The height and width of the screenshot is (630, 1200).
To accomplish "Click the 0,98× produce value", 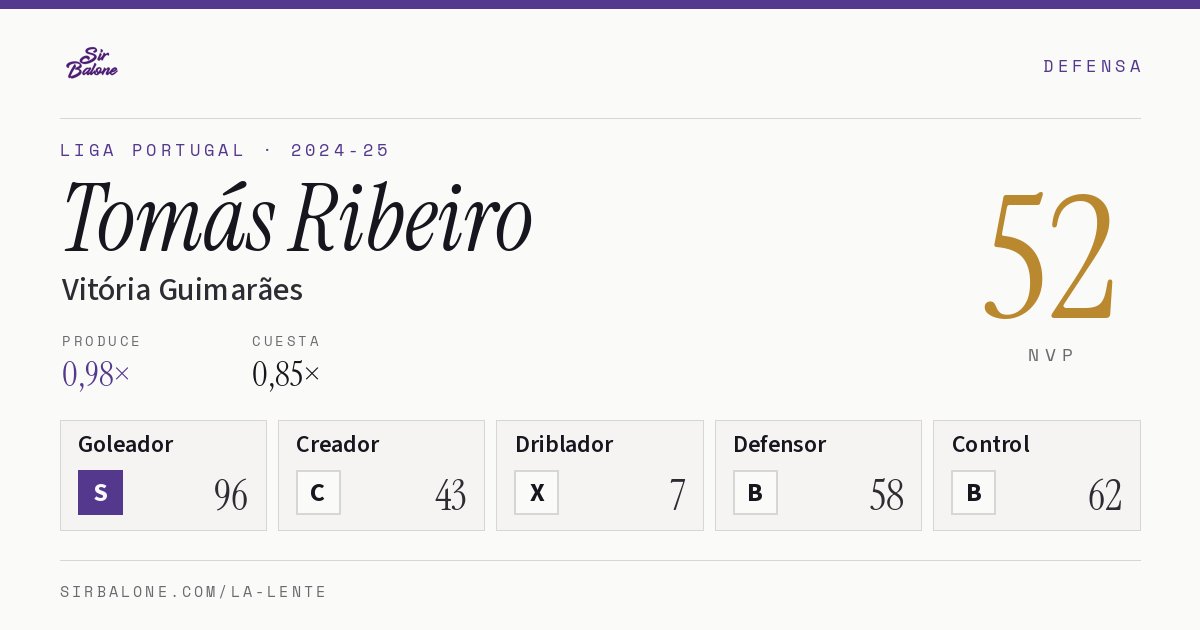I will pos(96,374).
